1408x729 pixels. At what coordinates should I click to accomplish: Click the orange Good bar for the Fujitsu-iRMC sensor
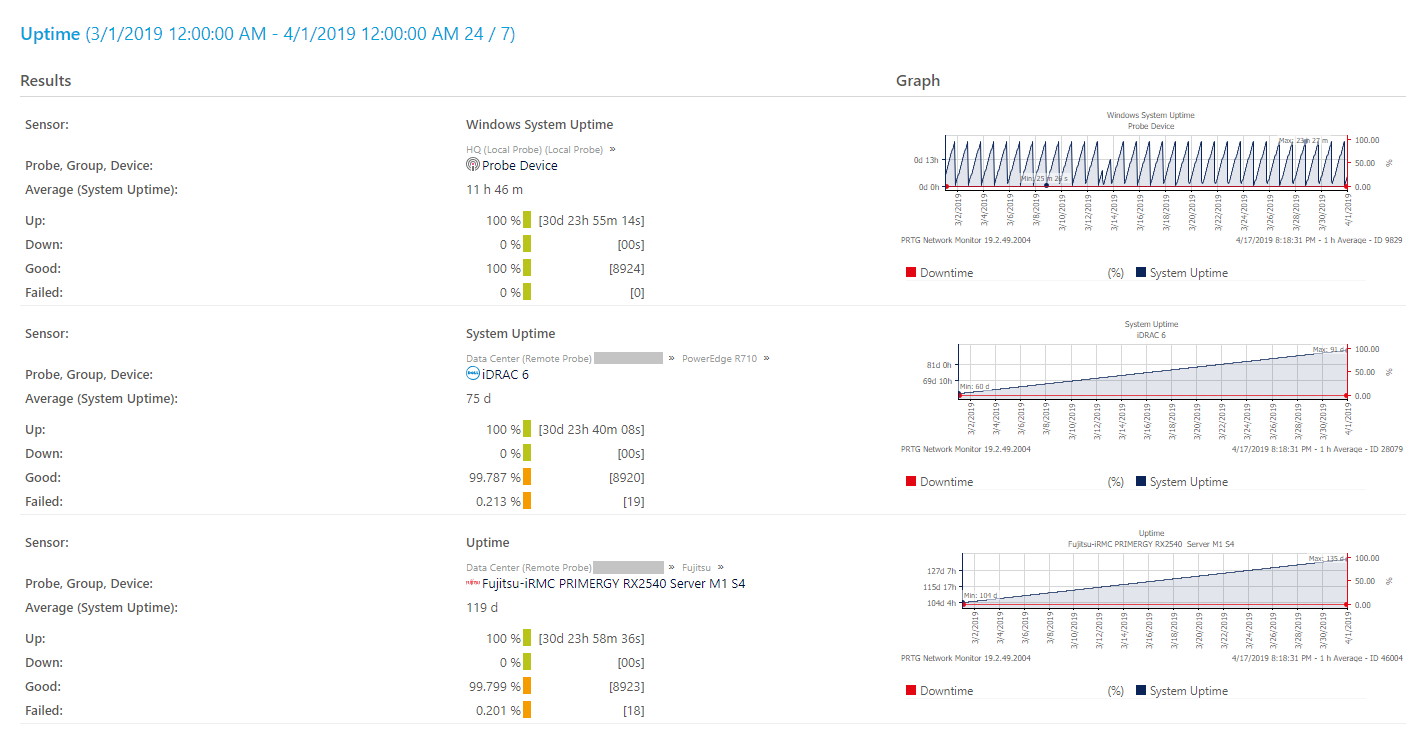coord(527,686)
